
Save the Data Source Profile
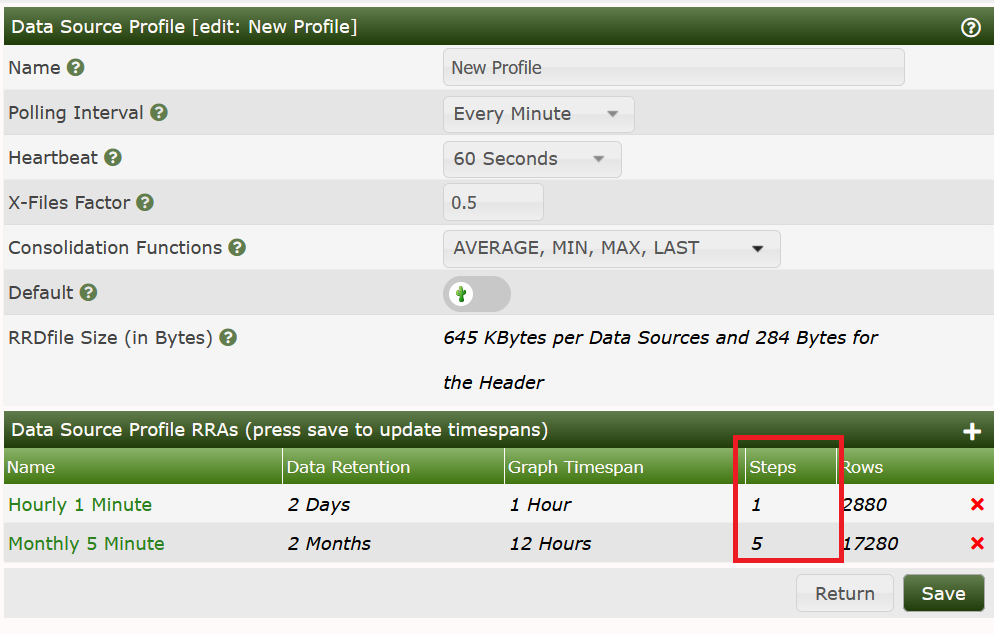click(x=943, y=592)
